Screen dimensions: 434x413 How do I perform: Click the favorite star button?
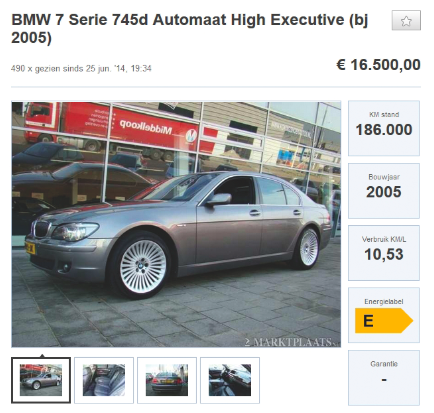tap(406, 21)
